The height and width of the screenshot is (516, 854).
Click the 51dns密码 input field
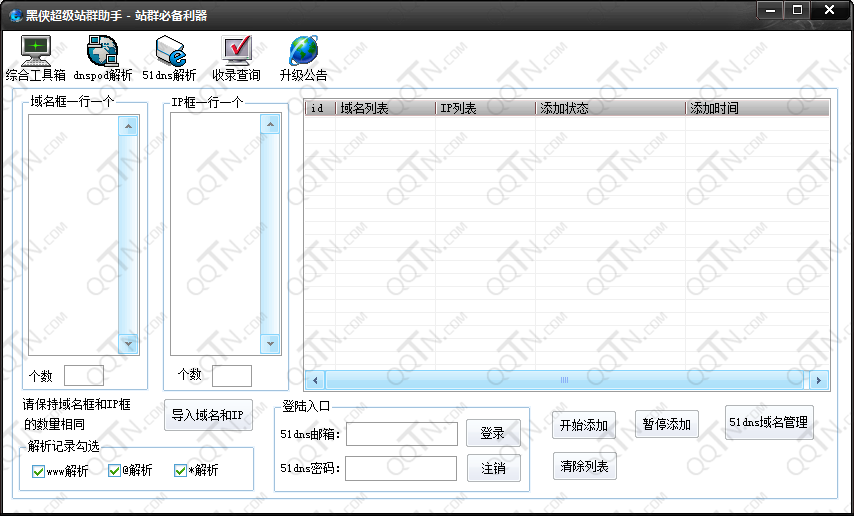tap(401, 468)
